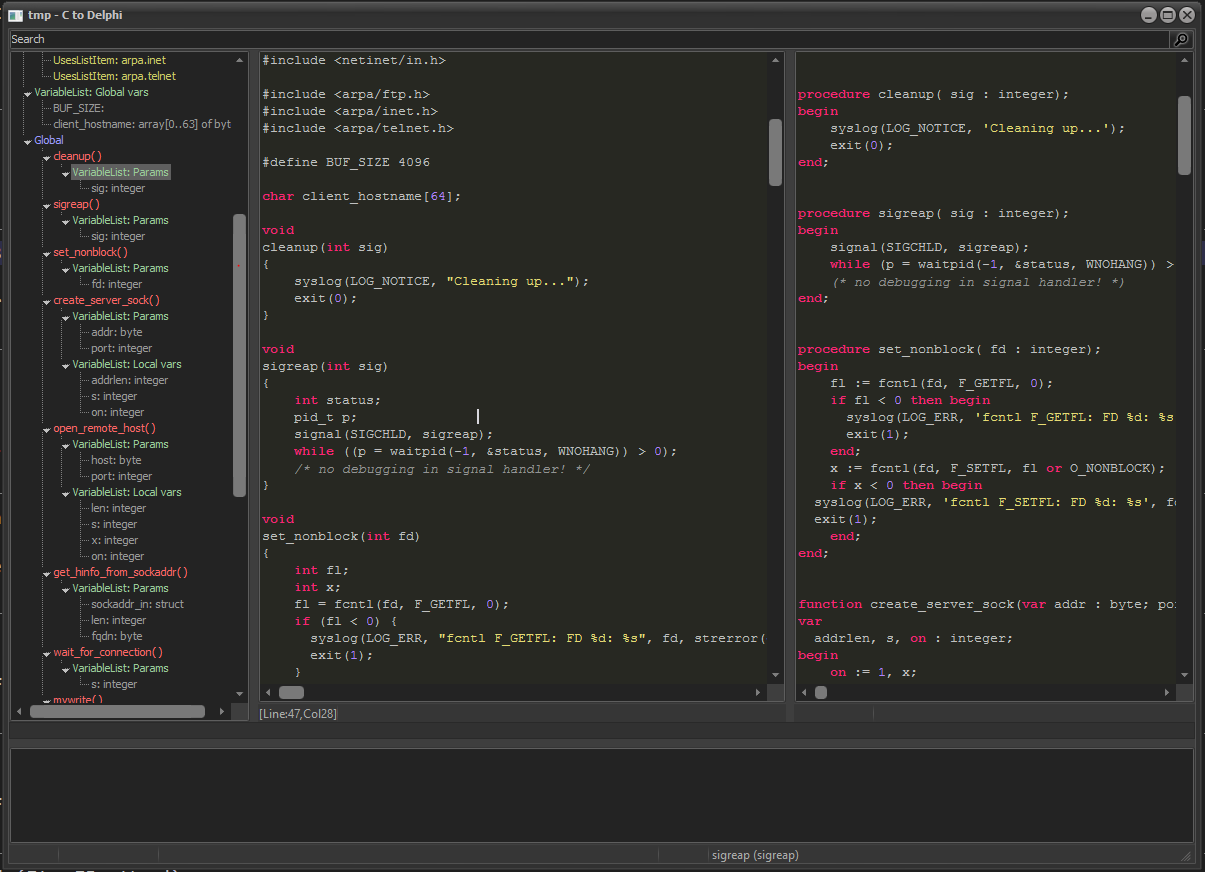Click tree panel scroll-right arrow
Viewport: 1205px width, 872px height.
click(x=221, y=711)
